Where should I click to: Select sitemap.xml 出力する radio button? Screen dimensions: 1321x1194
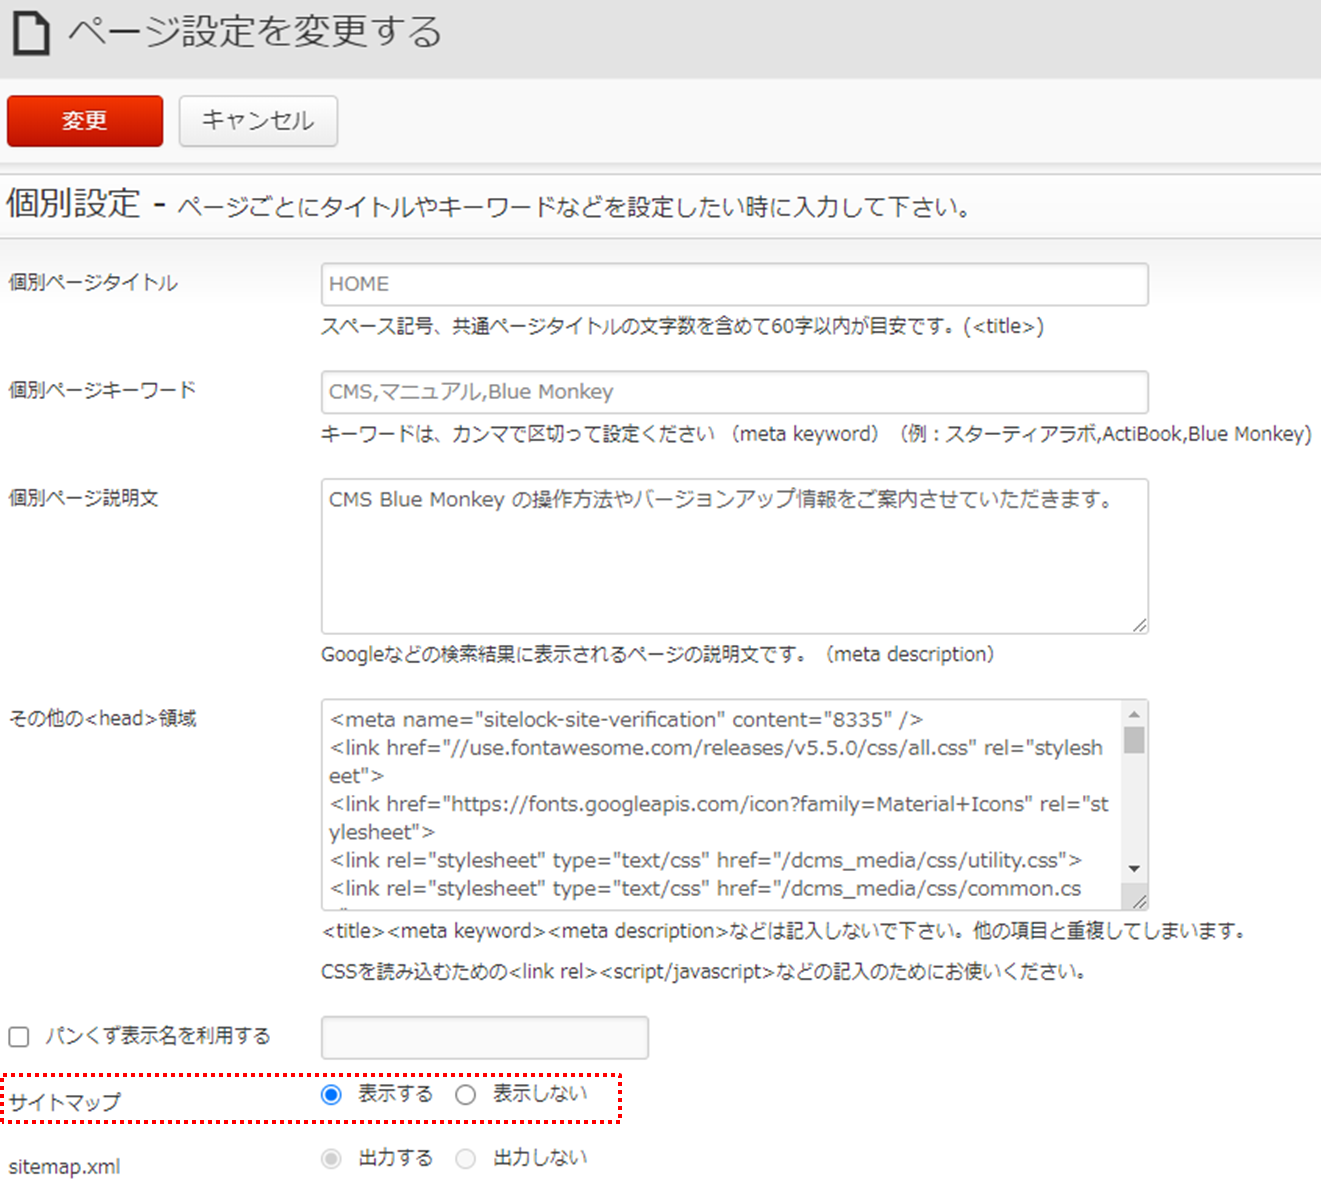click(x=331, y=1159)
